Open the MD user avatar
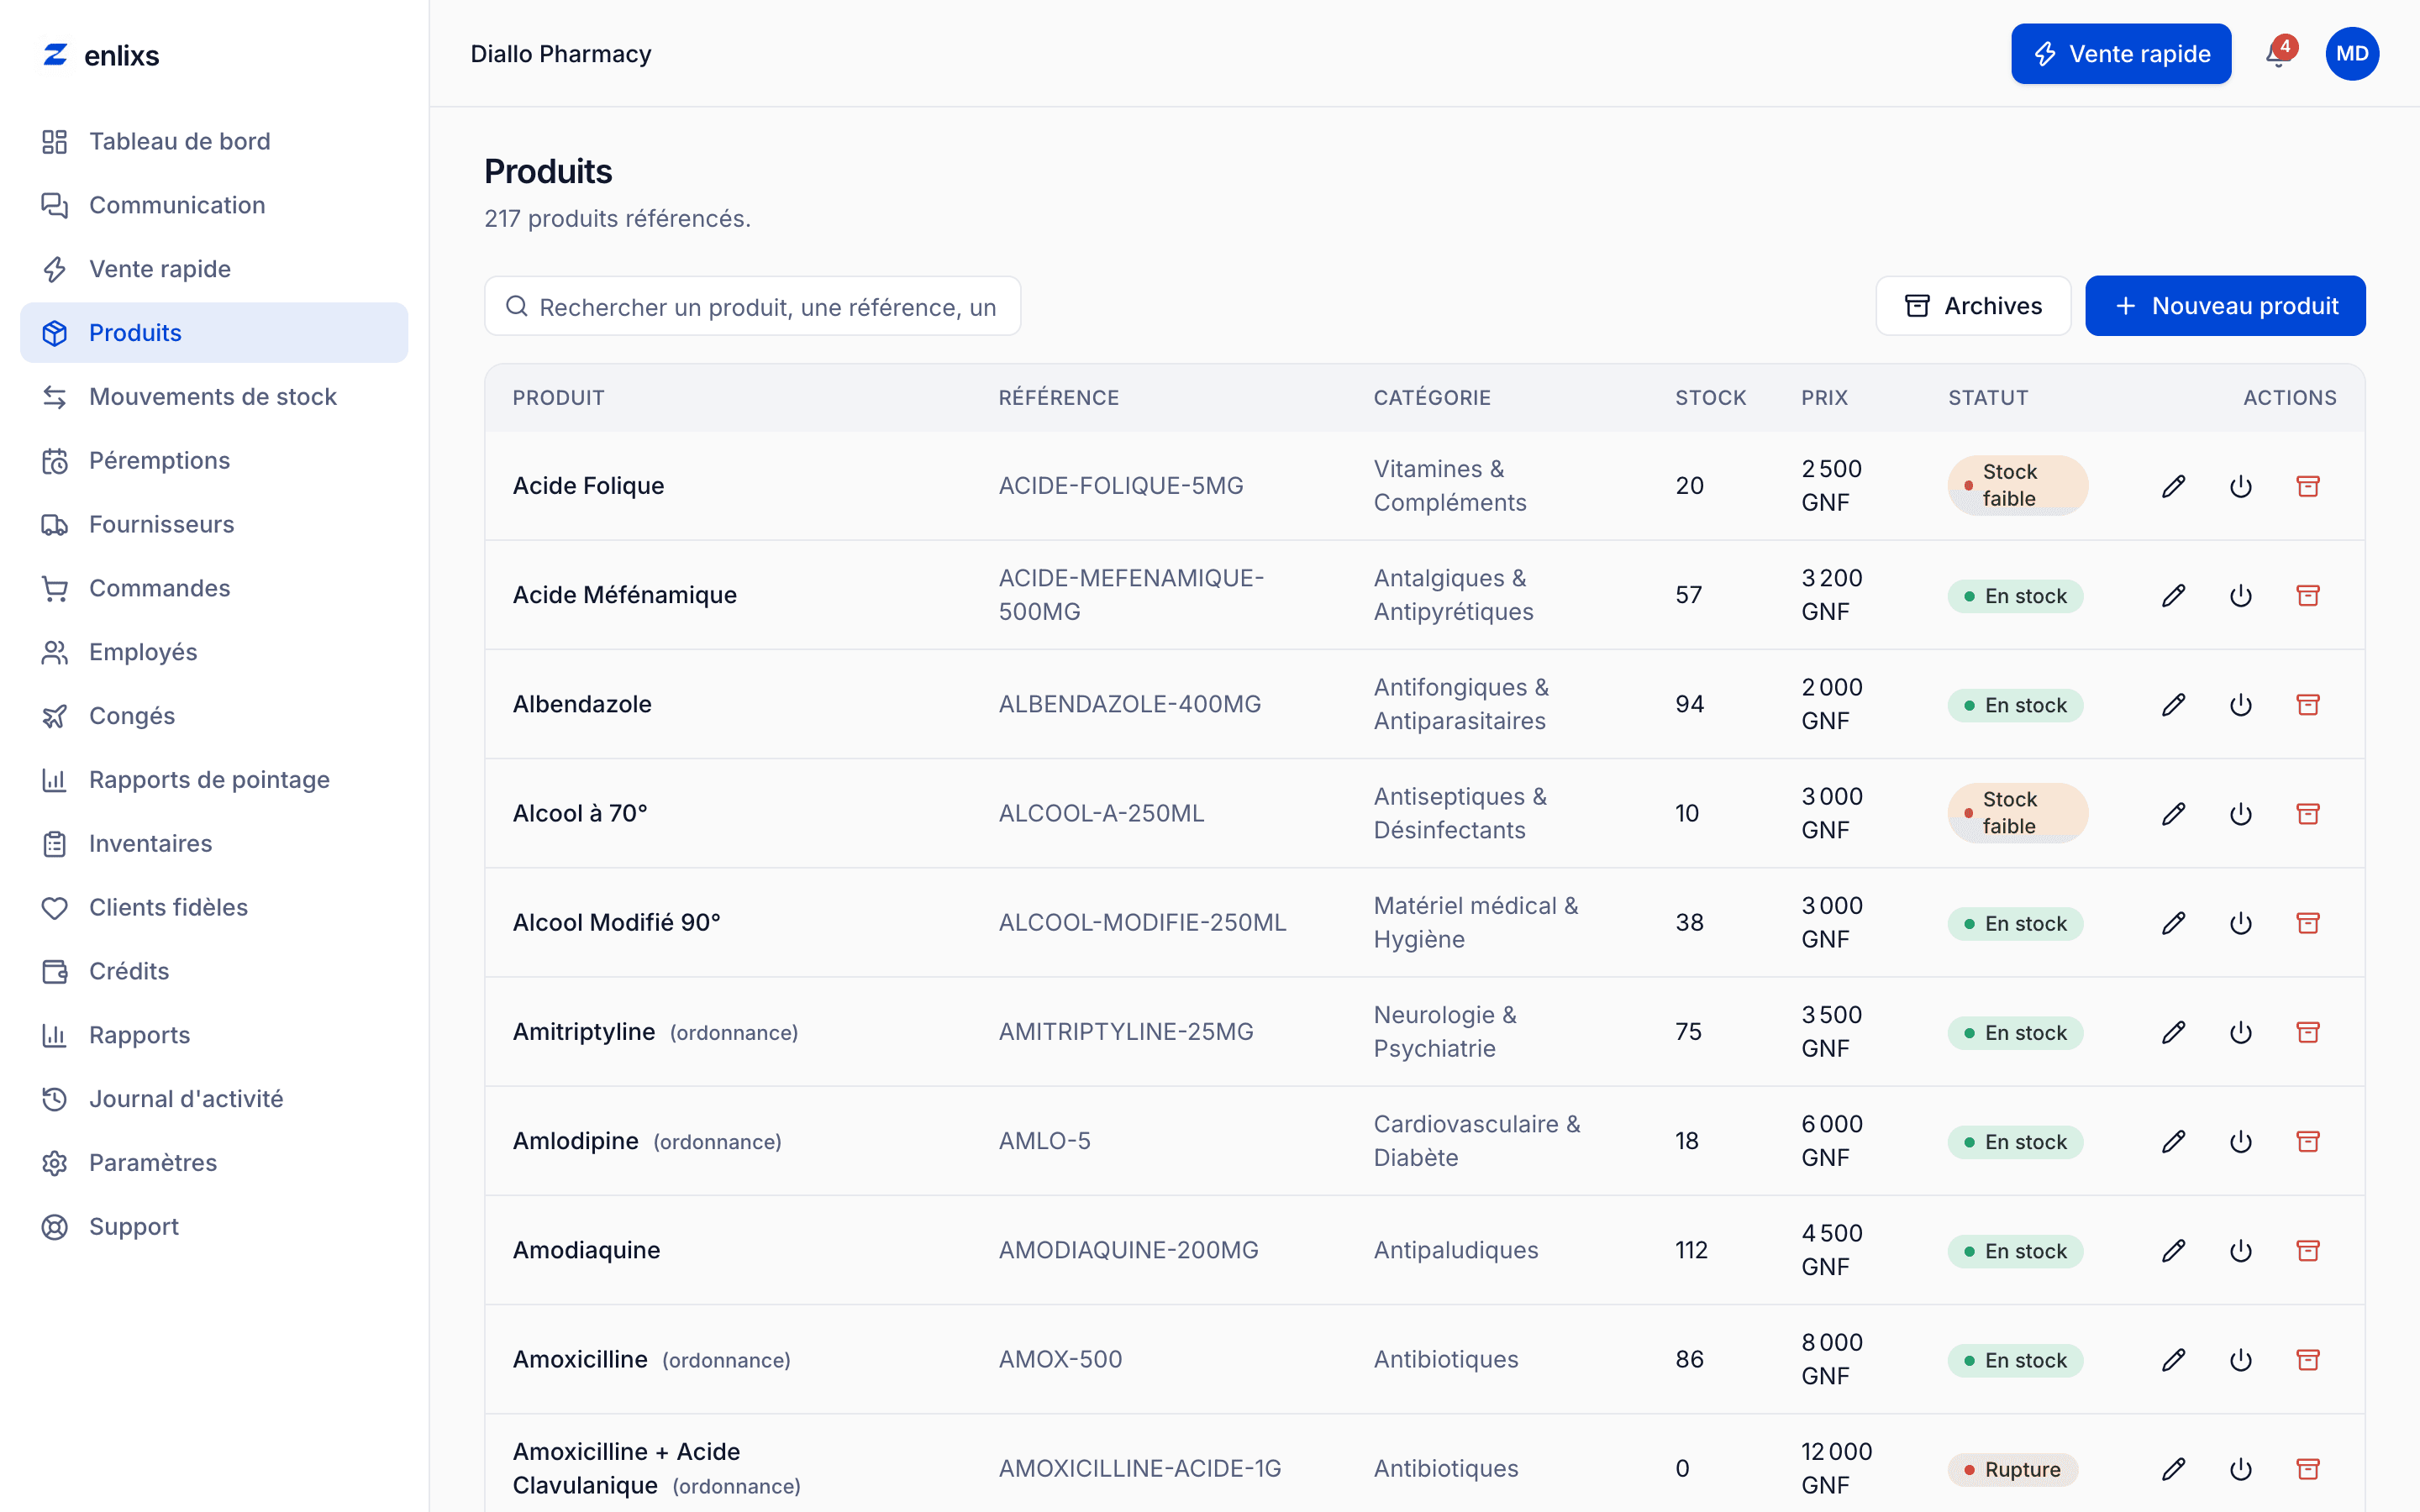This screenshot has width=2420, height=1512. point(2352,54)
